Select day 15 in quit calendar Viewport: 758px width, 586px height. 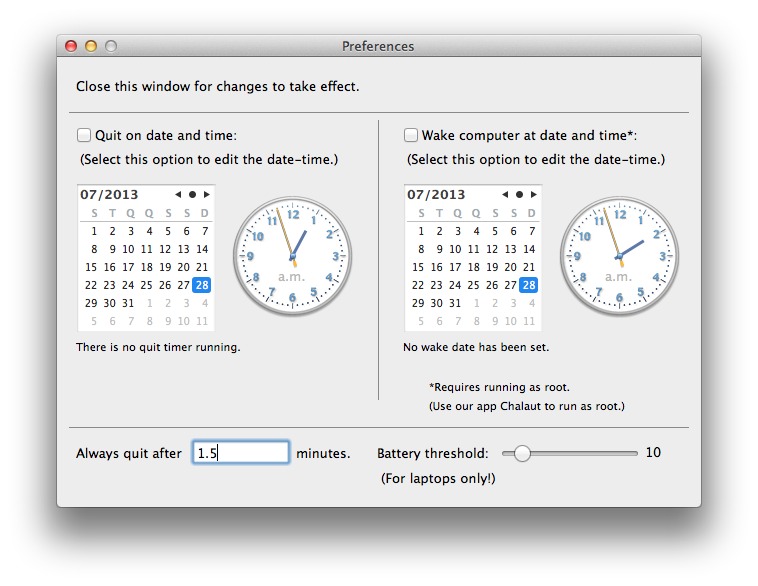coord(91,267)
